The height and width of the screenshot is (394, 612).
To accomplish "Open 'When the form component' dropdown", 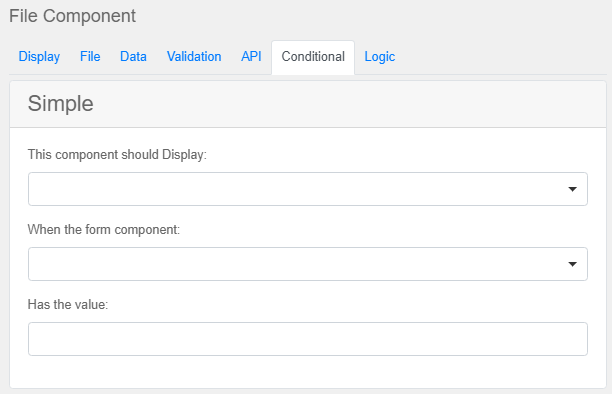I will click(308, 264).
